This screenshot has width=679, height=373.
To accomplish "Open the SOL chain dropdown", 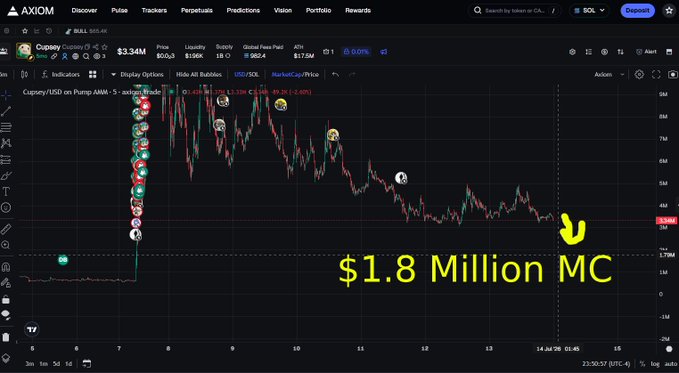I will click(x=589, y=10).
